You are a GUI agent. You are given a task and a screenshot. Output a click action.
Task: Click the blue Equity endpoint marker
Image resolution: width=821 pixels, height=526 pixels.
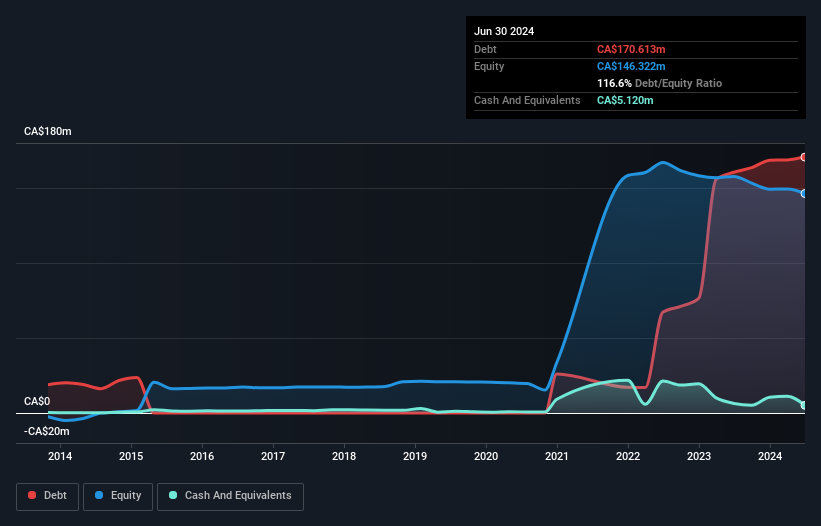point(804,194)
